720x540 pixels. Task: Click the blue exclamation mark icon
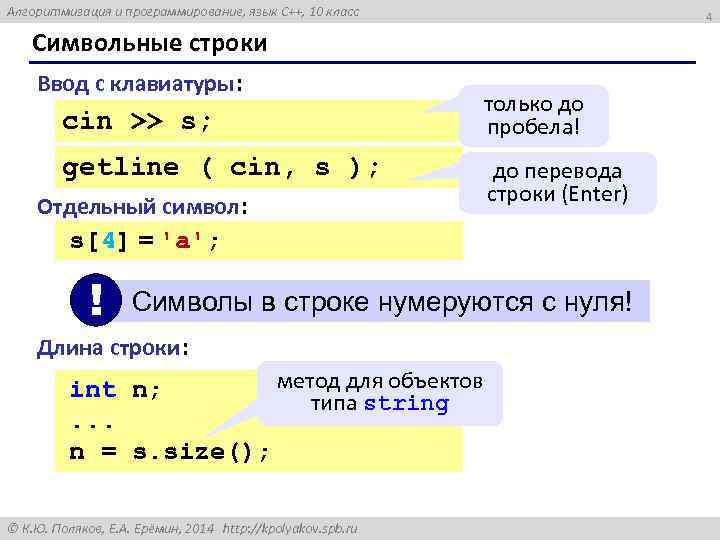(96, 300)
